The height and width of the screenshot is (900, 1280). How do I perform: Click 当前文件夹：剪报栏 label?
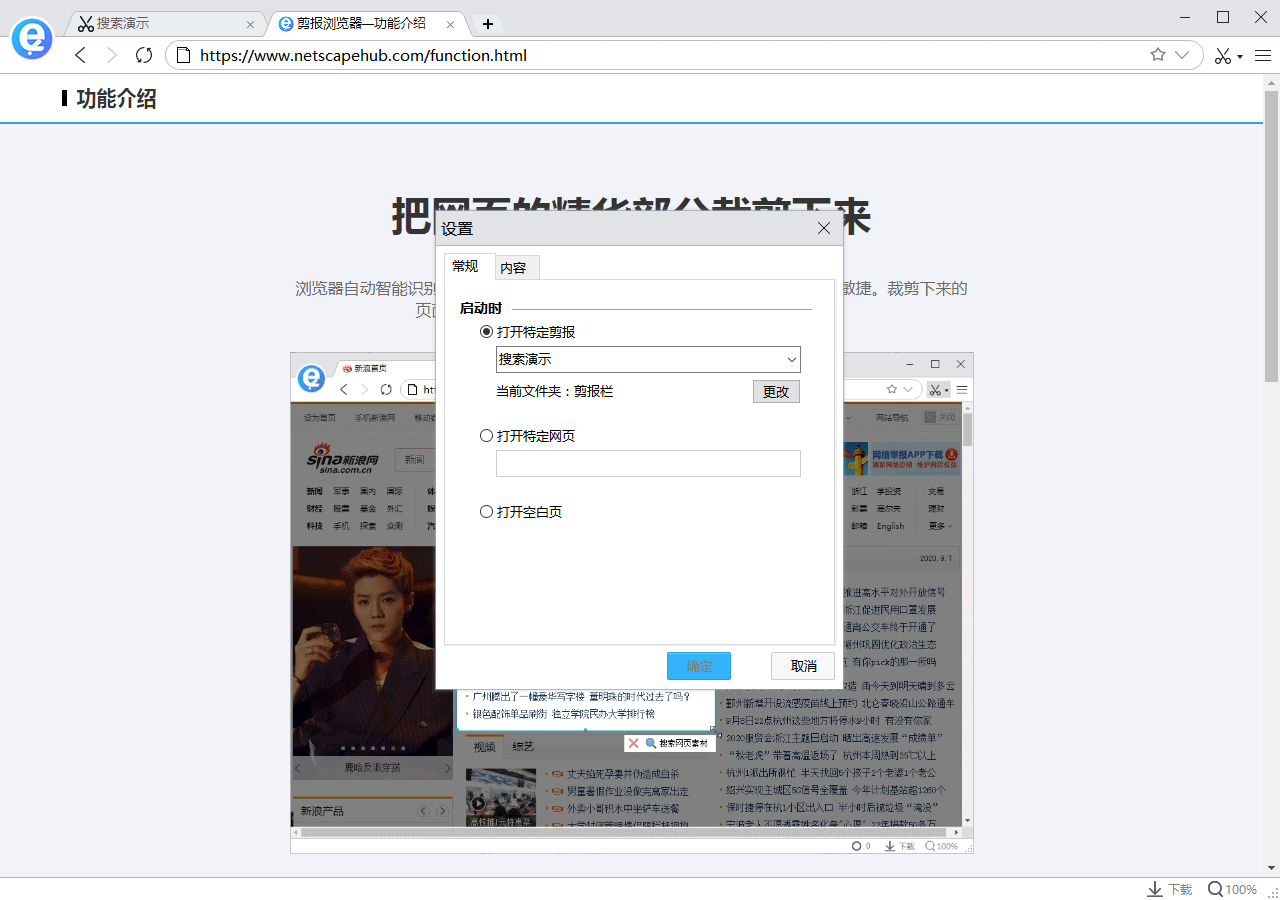(554, 391)
